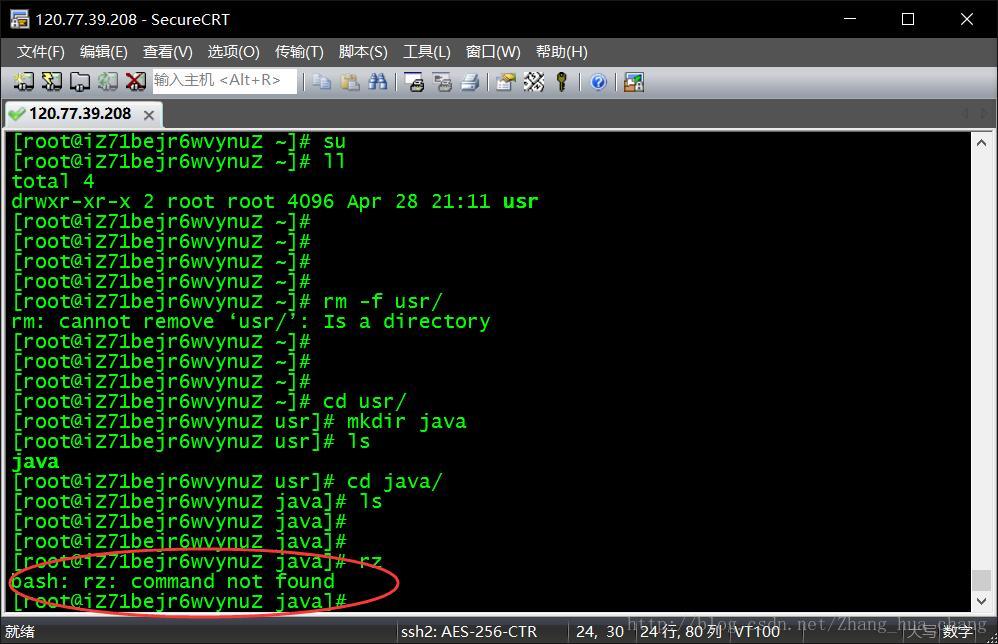Viewport: 998px width, 644px height.
Task: Click the 24, 30 cursor position status
Action: point(600,631)
